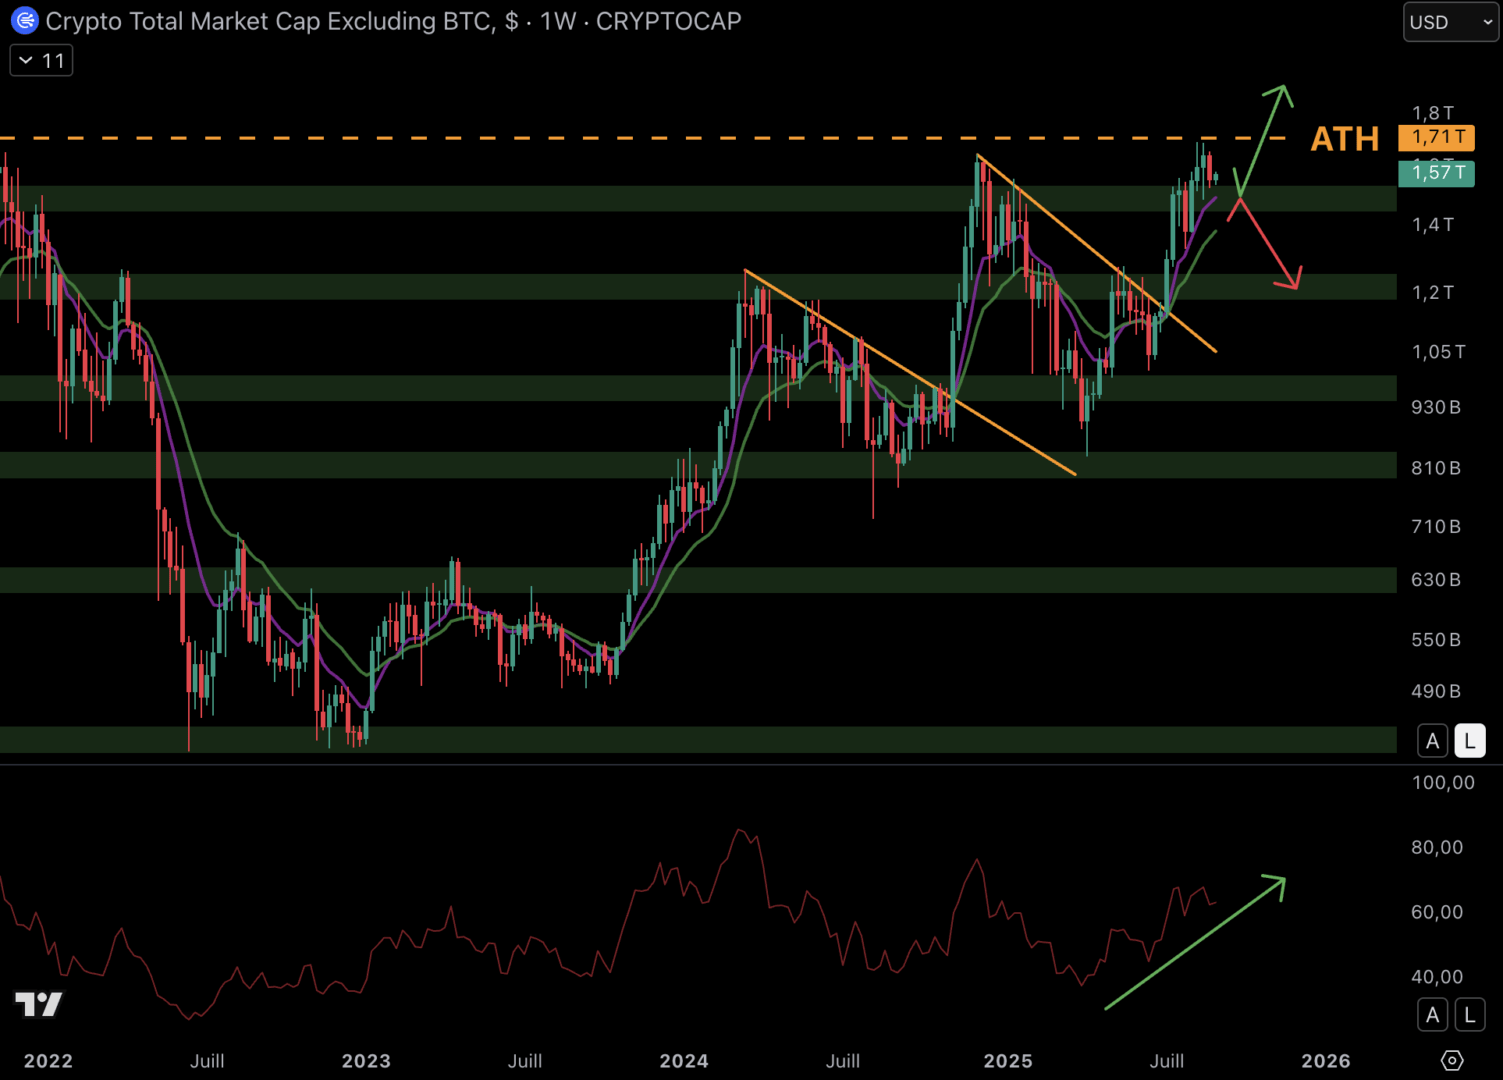Click the CRYPTOCAP source label

click(x=668, y=21)
